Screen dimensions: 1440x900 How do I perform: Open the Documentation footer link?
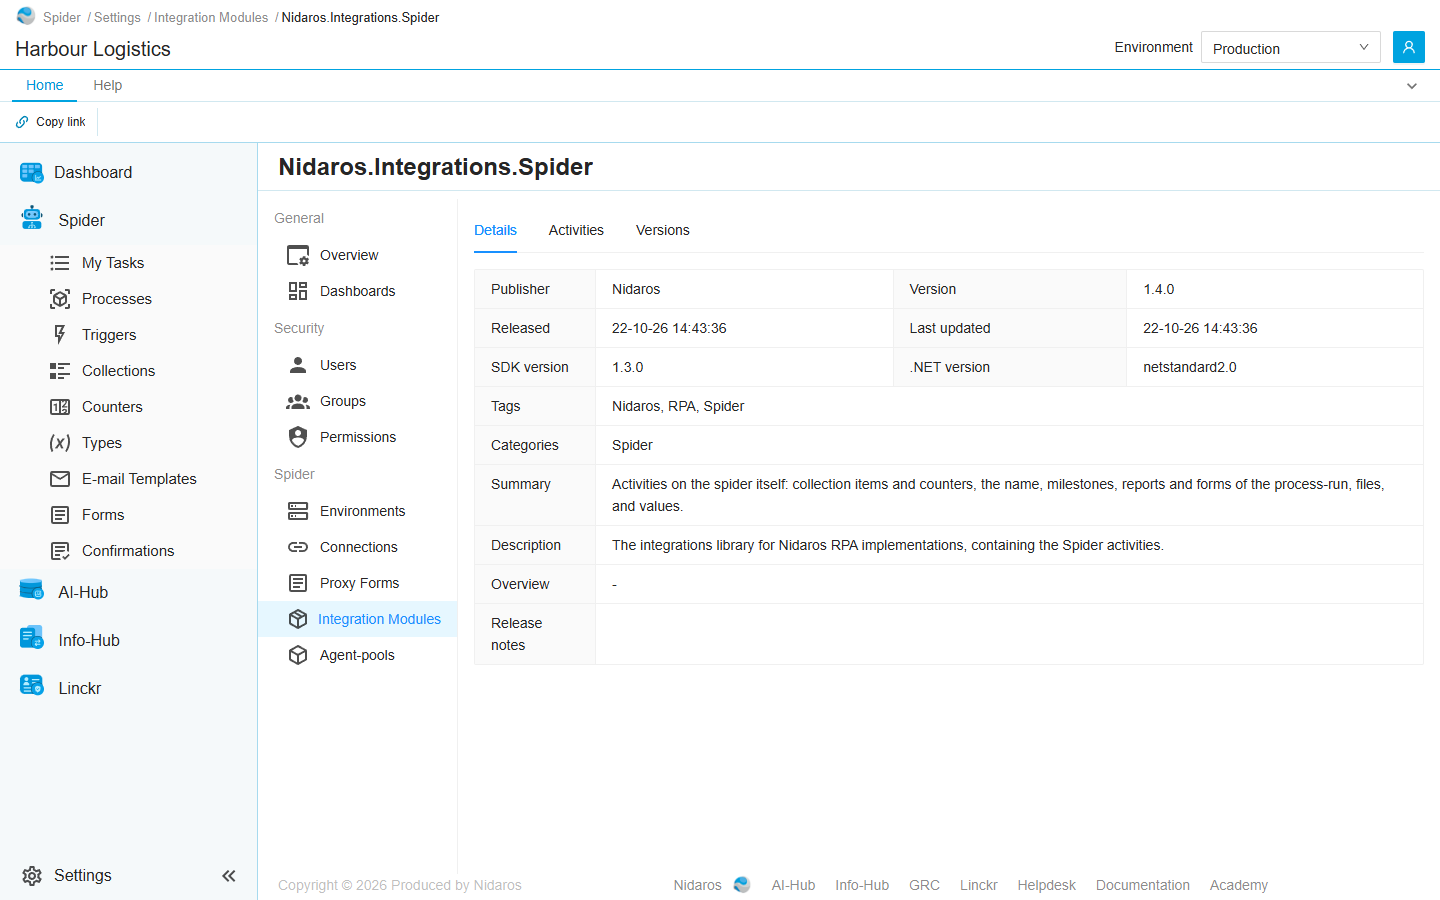tap(1142, 885)
